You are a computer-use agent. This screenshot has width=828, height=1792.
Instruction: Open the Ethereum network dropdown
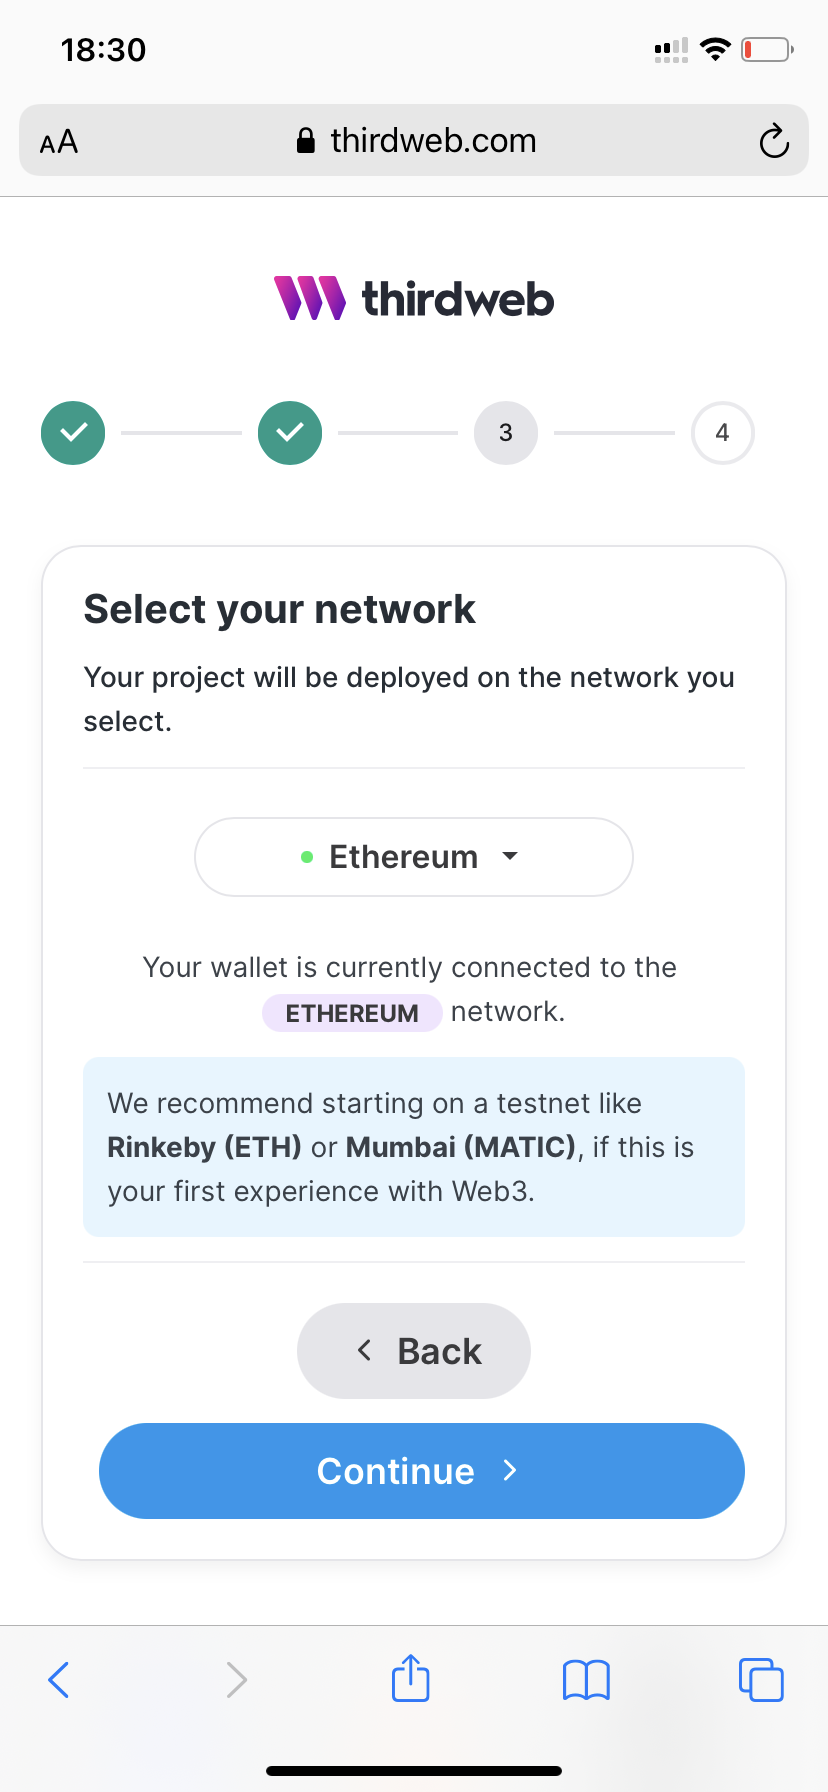click(x=414, y=857)
